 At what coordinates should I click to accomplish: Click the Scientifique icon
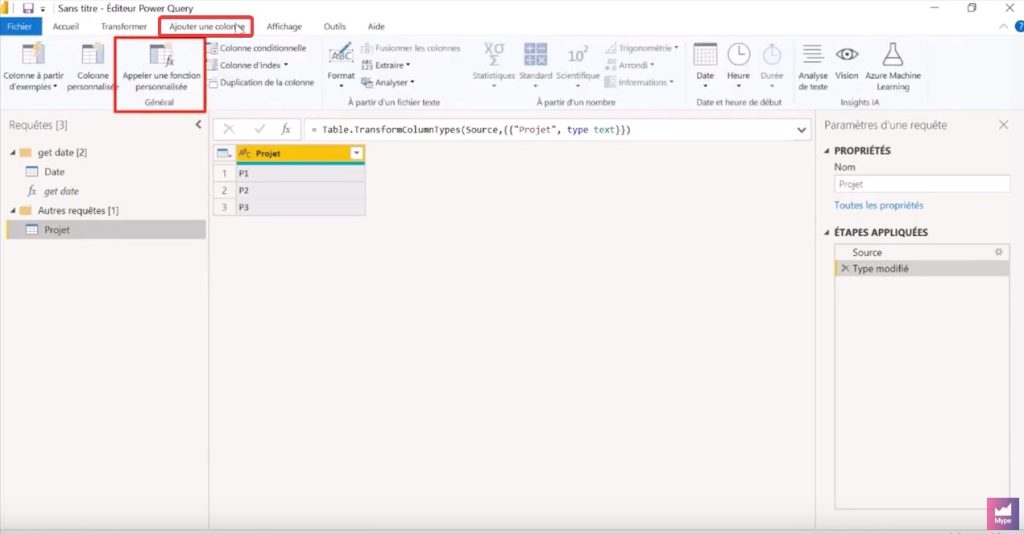[x=577, y=54]
